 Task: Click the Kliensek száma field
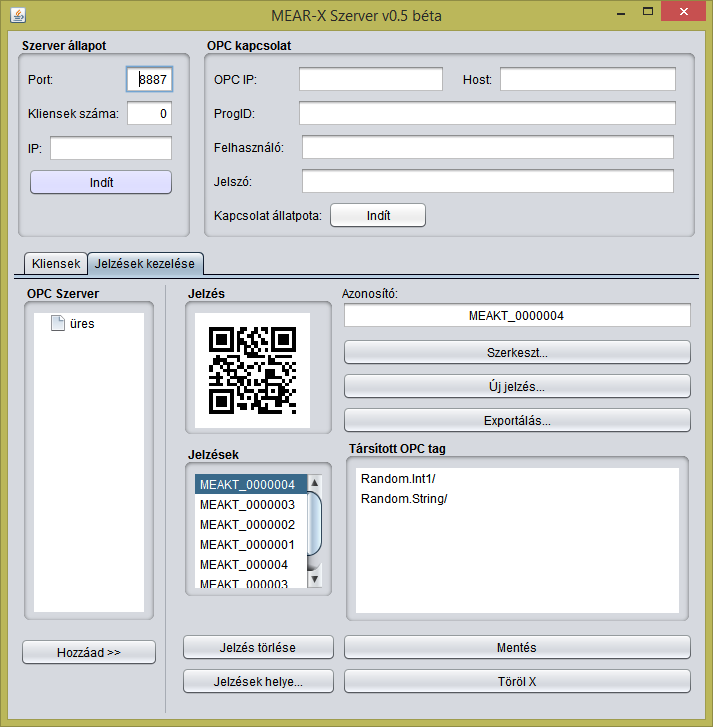(149, 114)
